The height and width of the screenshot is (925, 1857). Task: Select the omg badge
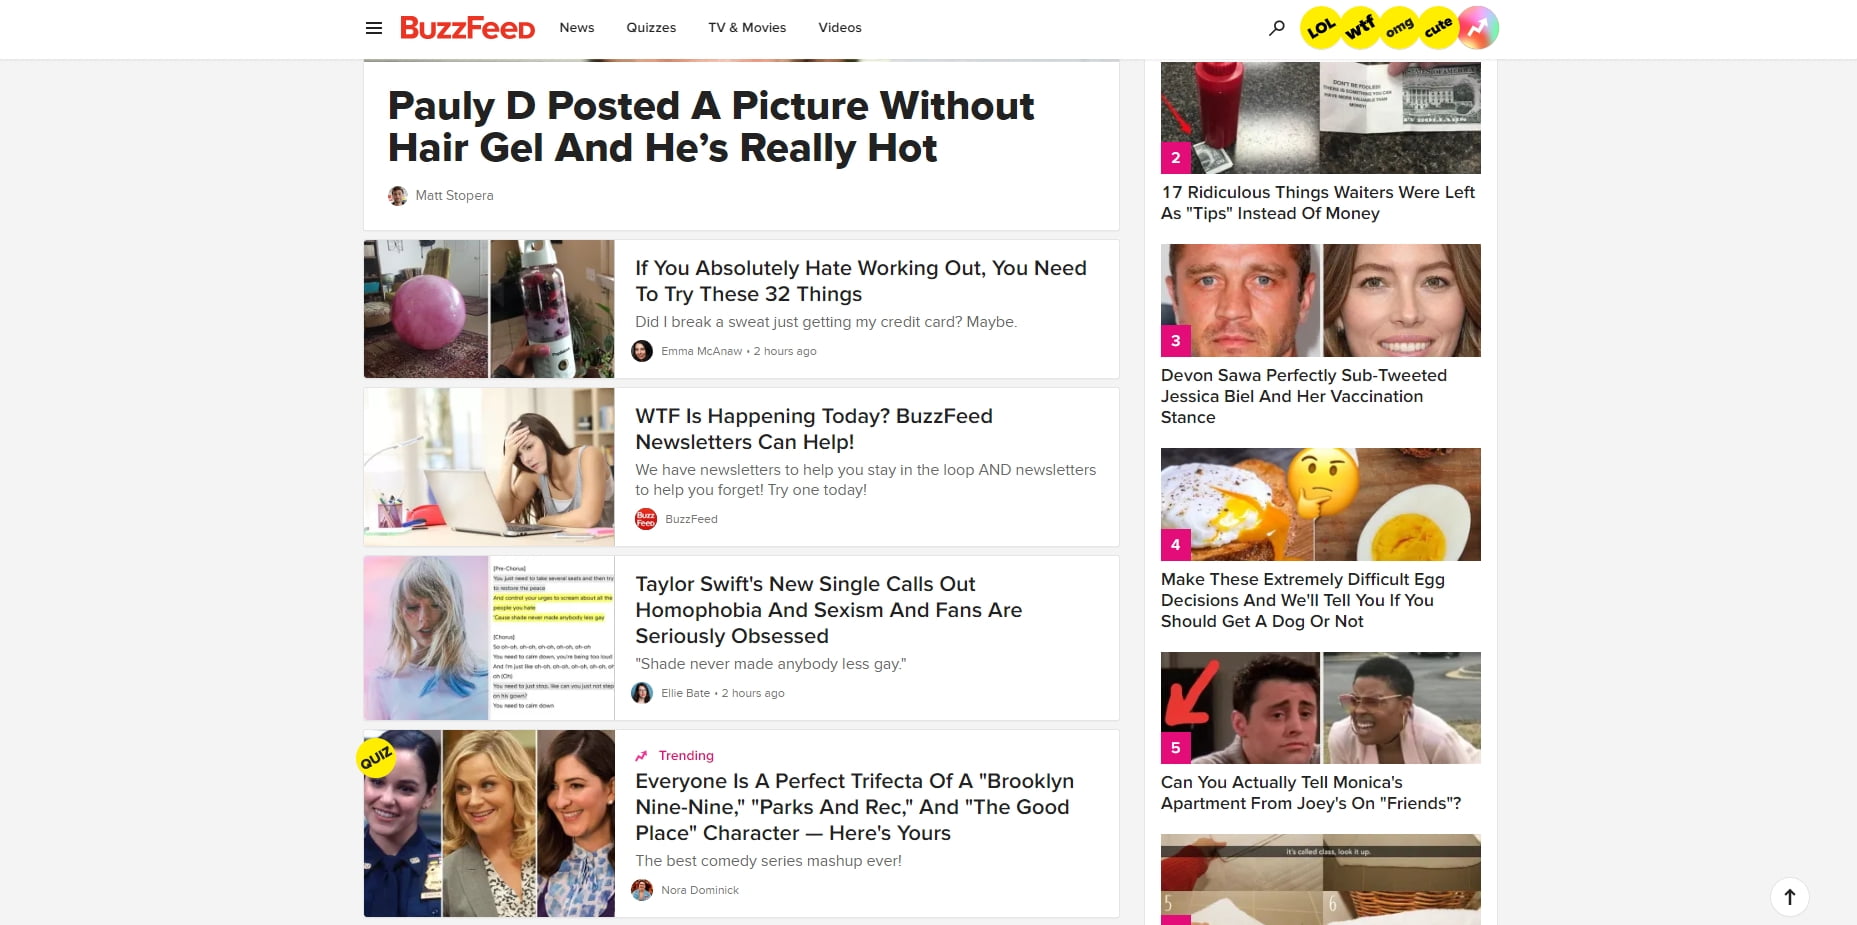click(x=1399, y=28)
